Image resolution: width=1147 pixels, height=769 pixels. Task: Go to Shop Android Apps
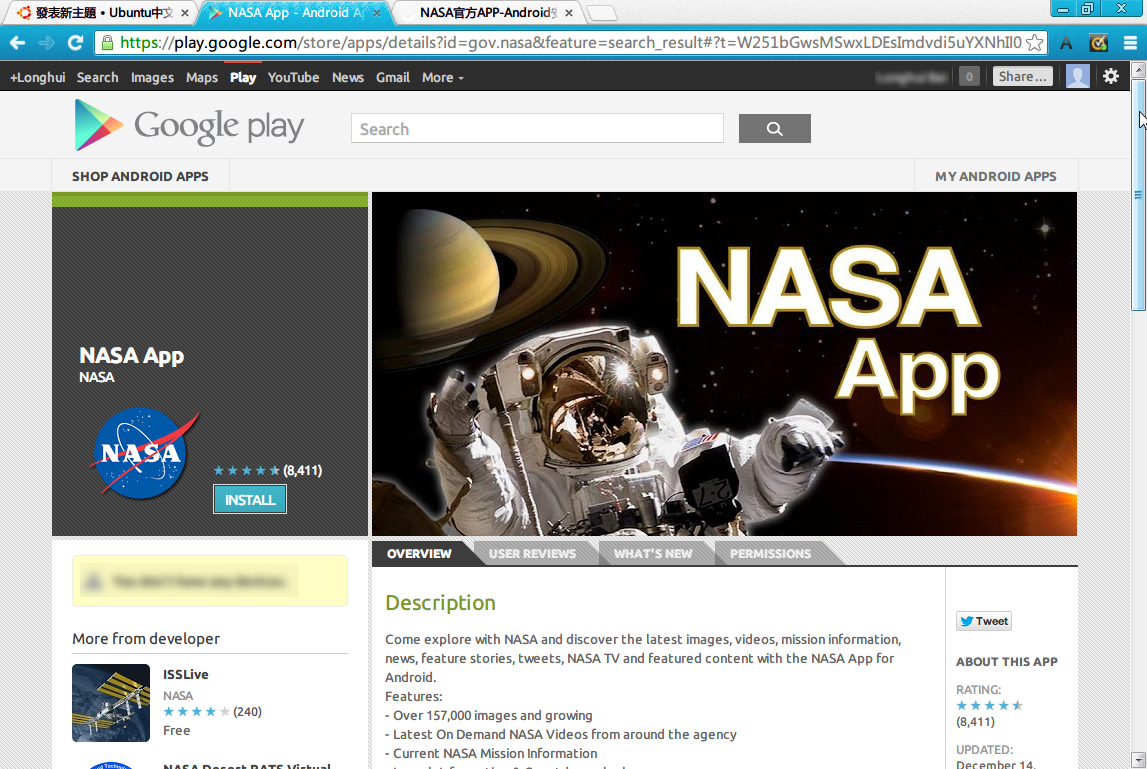[x=140, y=176]
